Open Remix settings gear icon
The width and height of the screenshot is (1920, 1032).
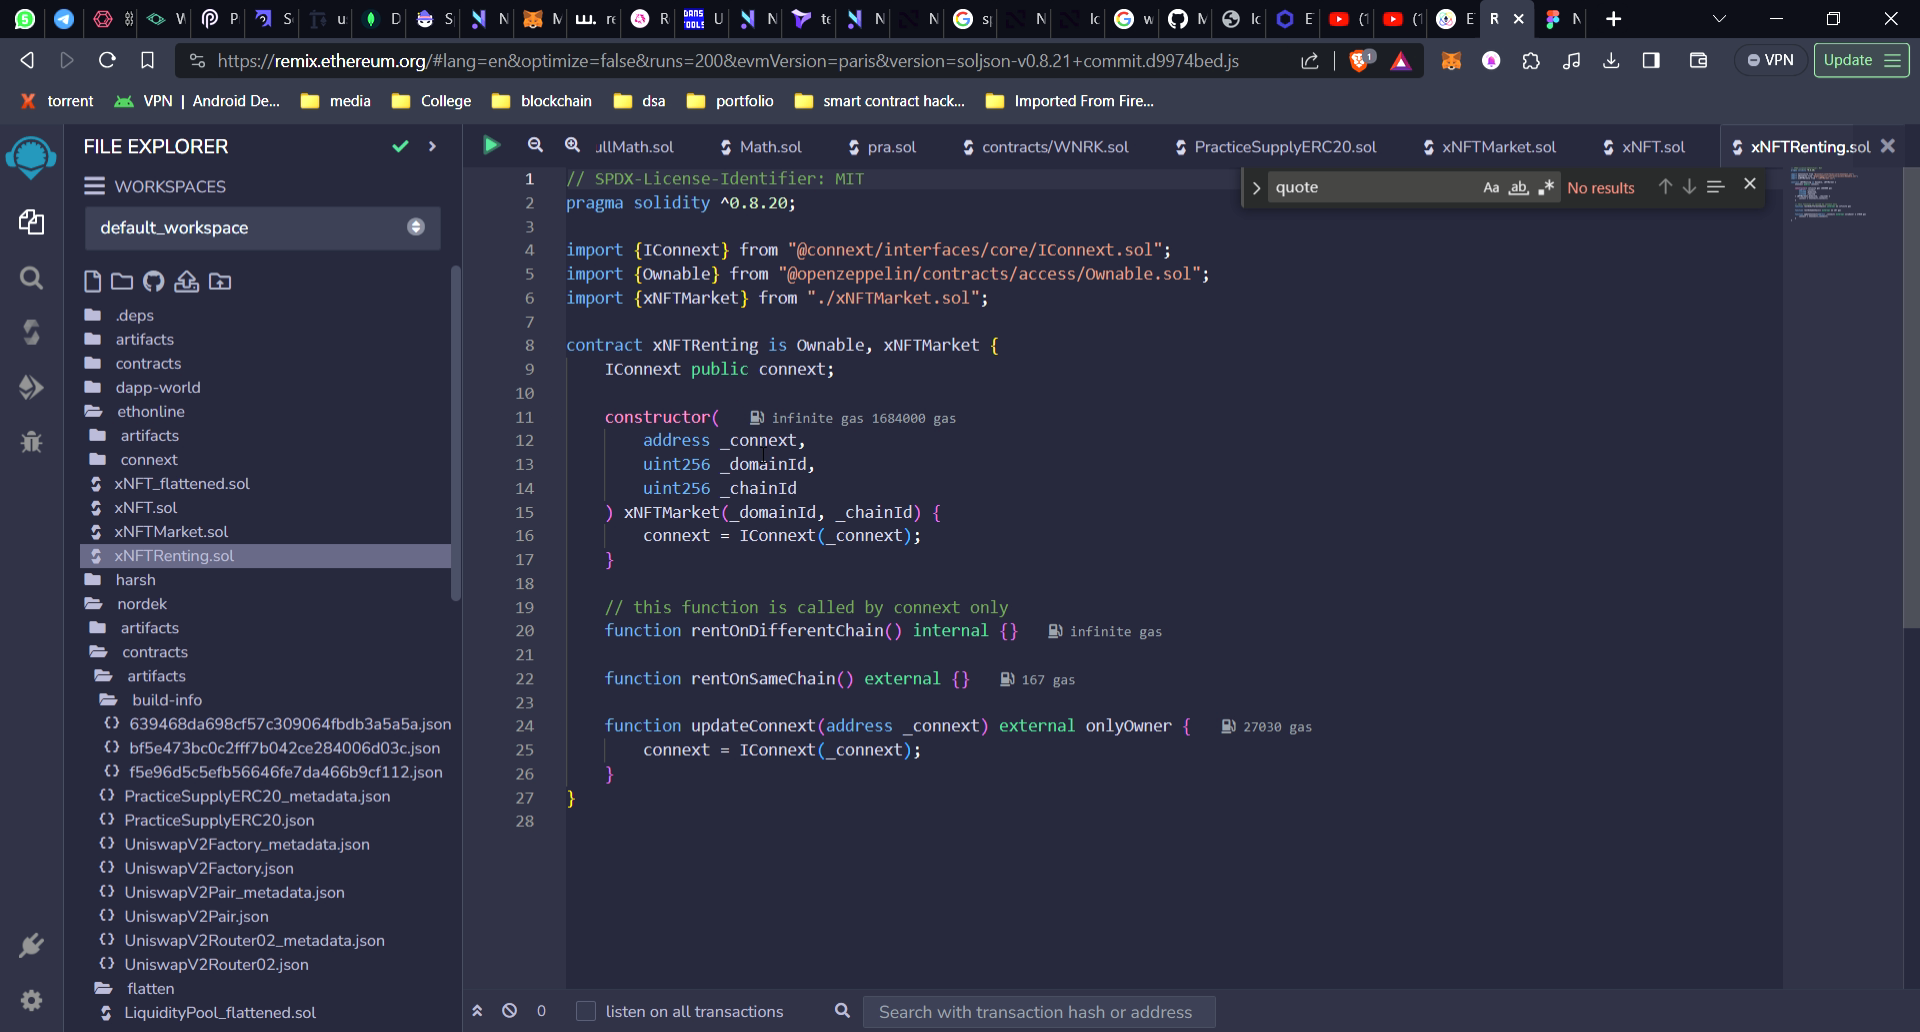(x=31, y=1000)
